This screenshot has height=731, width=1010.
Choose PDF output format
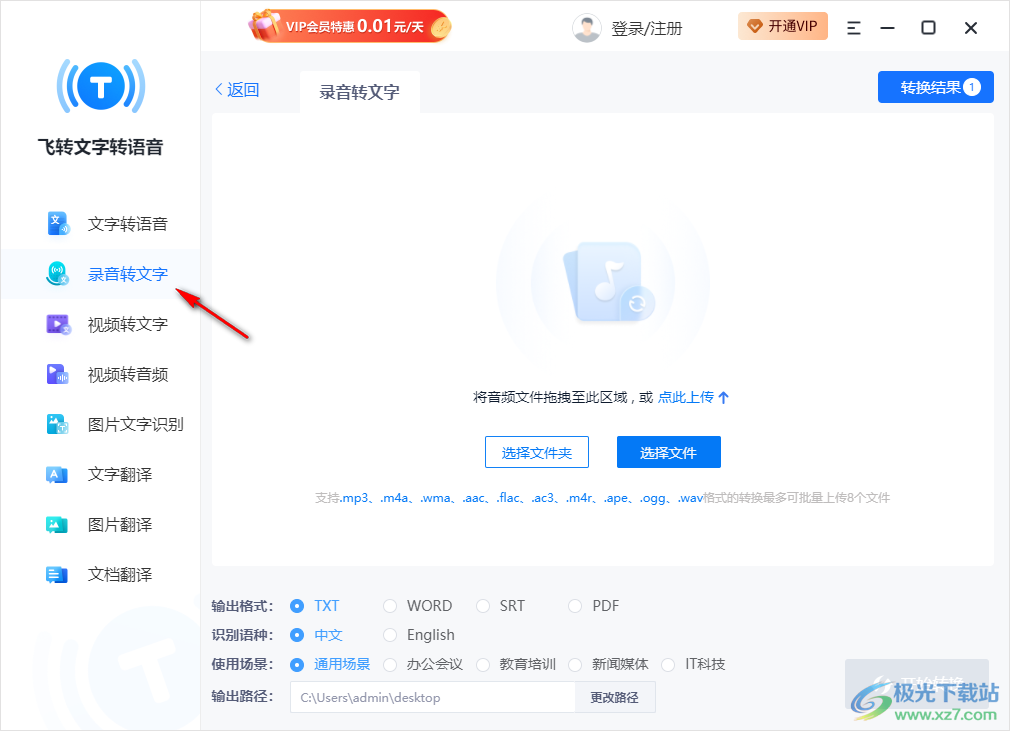click(x=575, y=606)
